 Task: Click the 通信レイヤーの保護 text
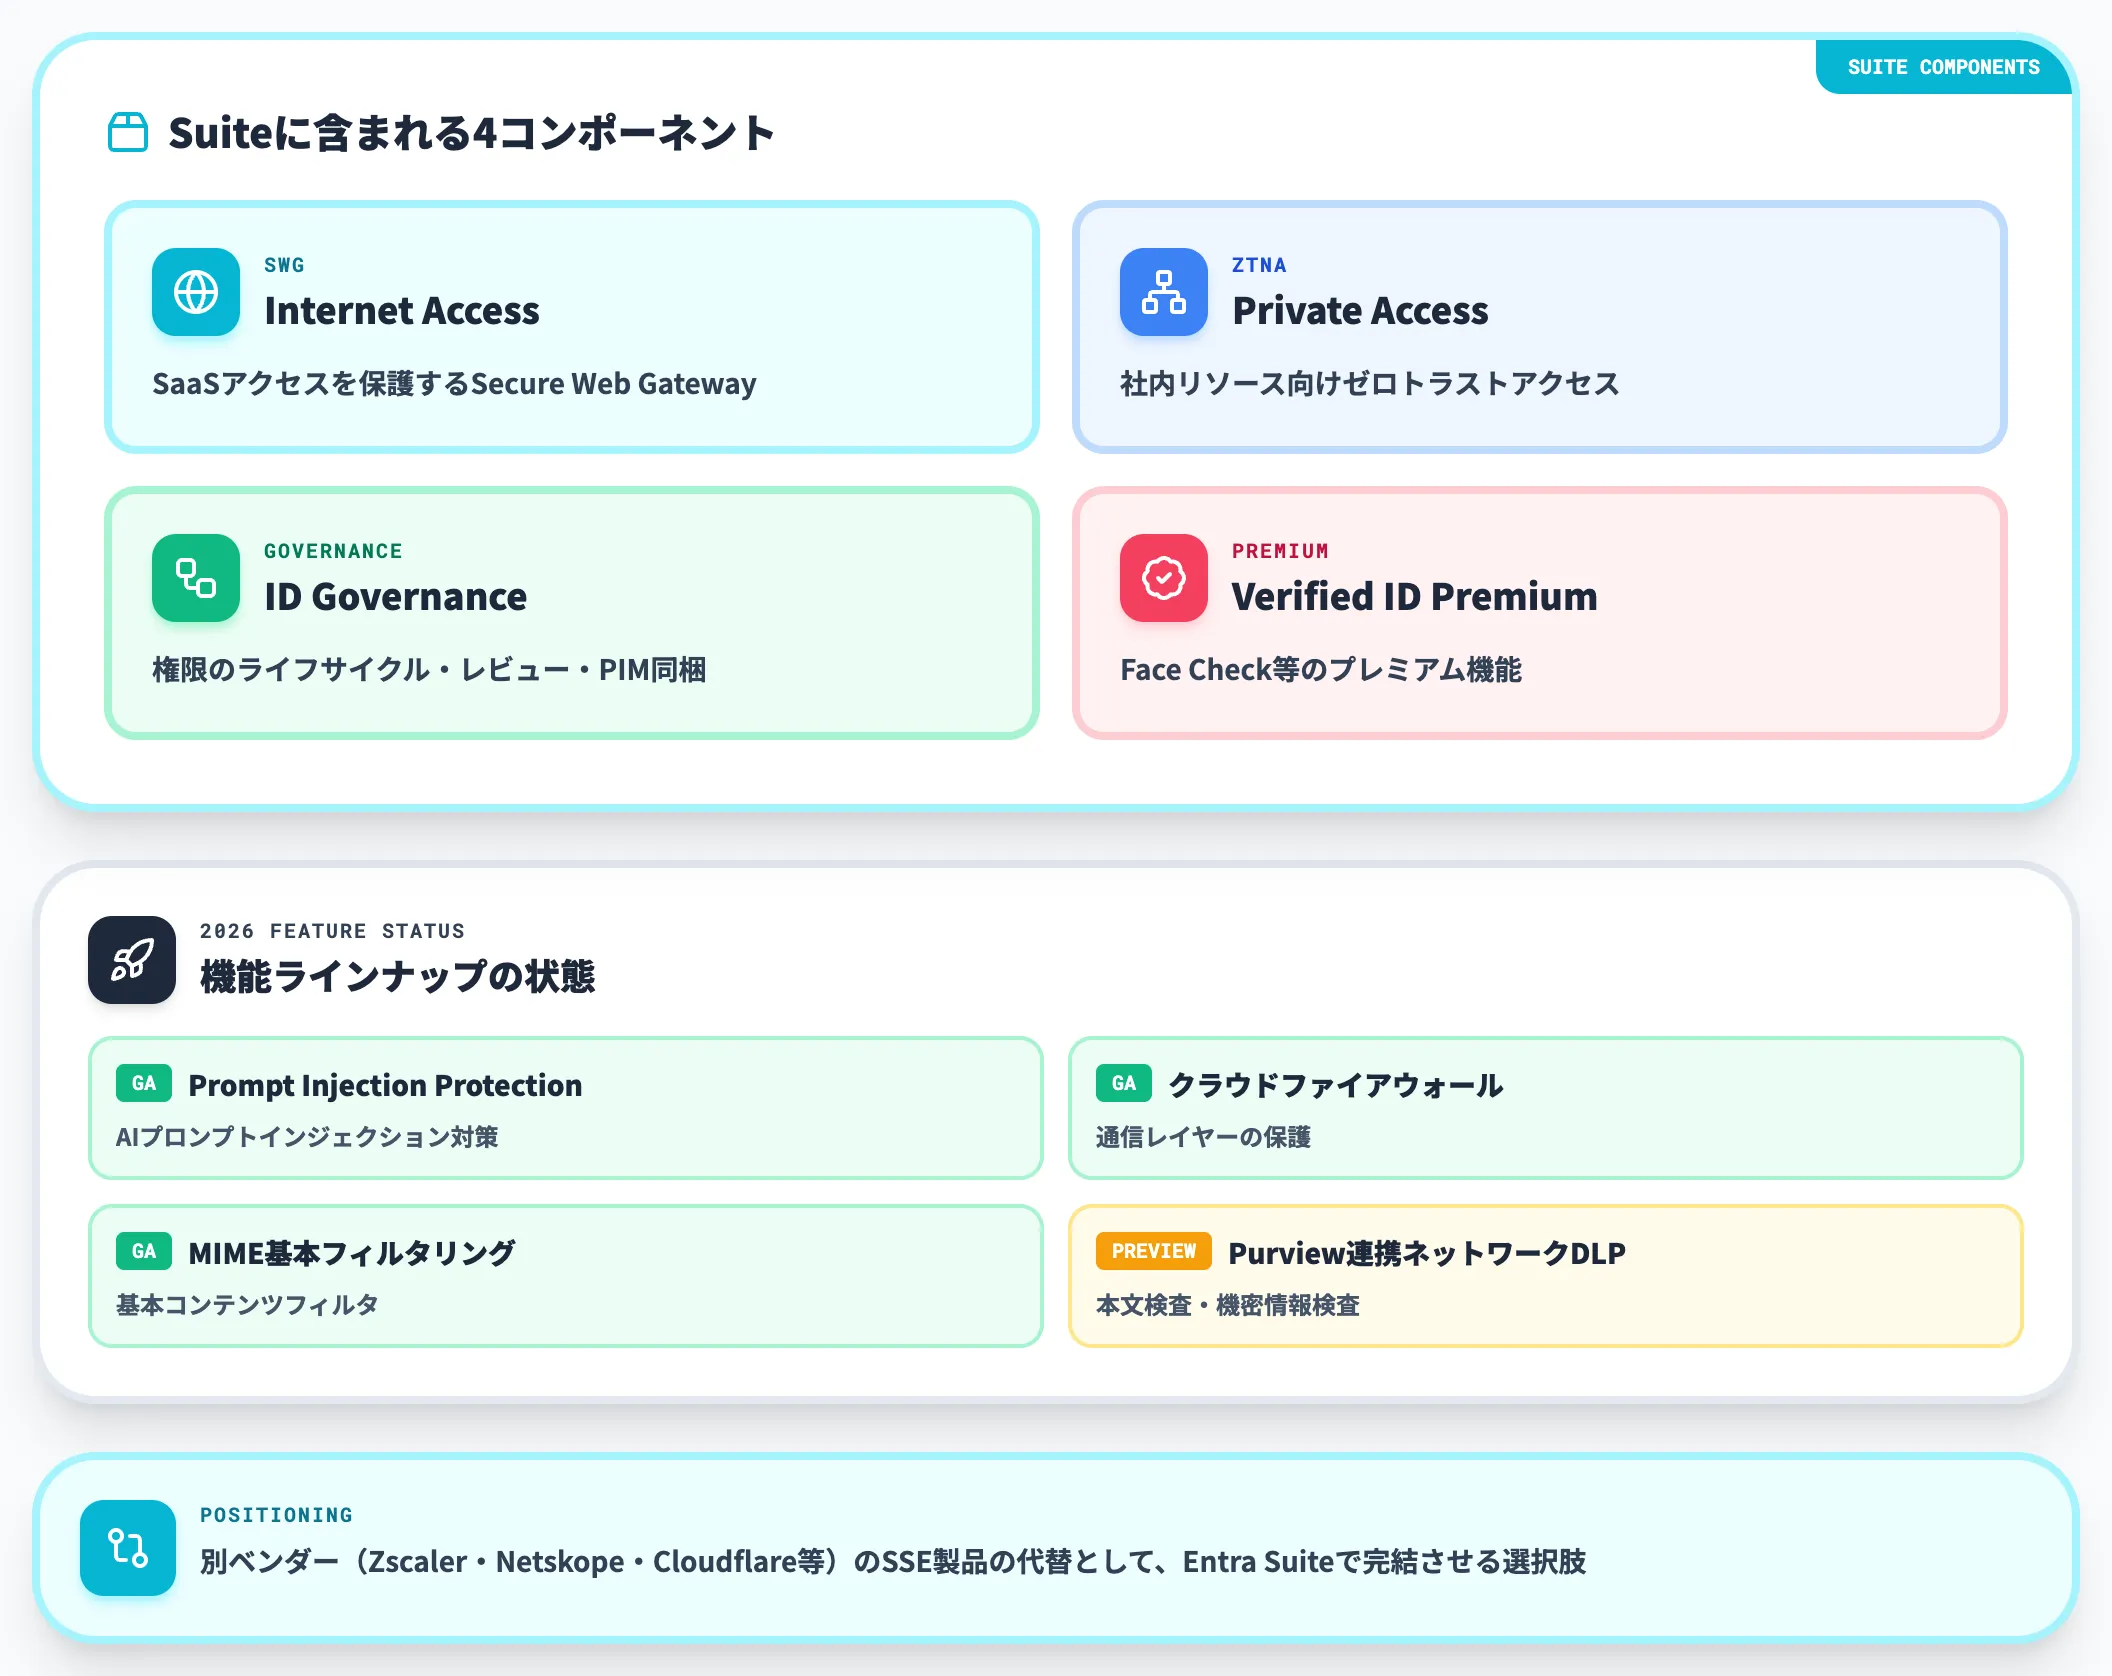click(1203, 1137)
